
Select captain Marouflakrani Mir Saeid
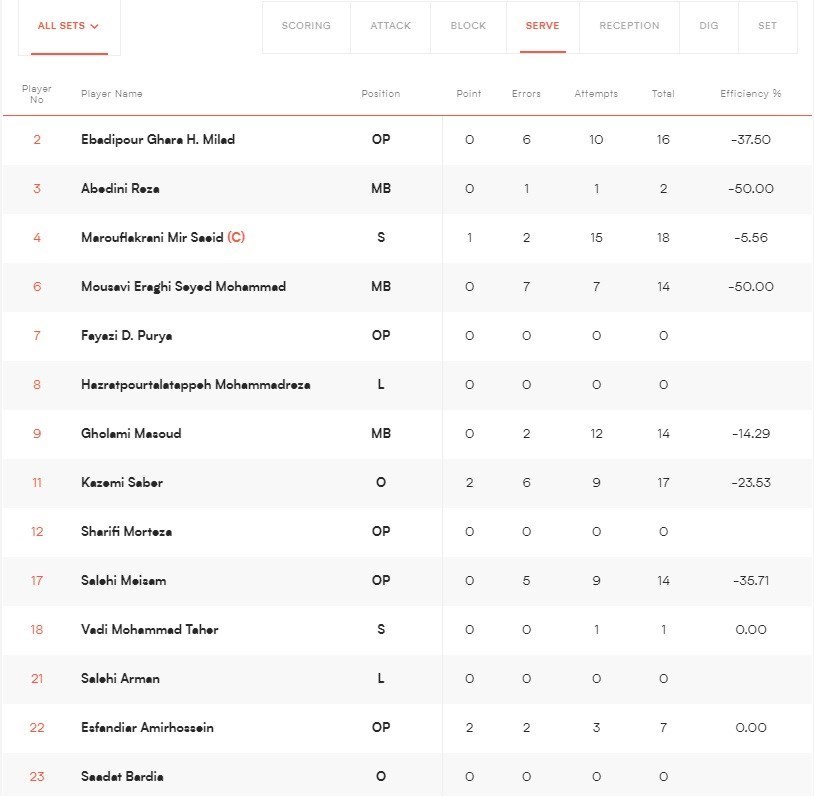point(152,238)
